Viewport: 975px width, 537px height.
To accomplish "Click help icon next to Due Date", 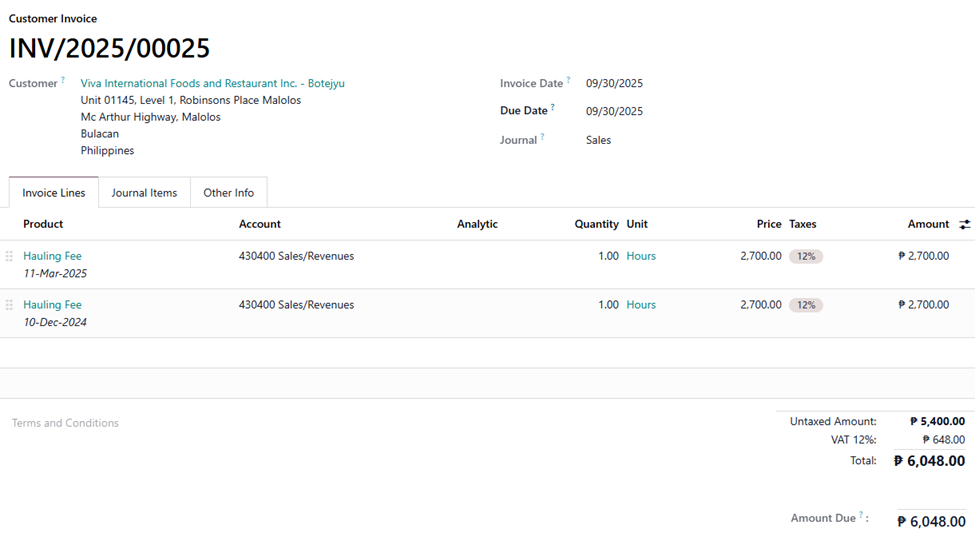I will 552,107.
